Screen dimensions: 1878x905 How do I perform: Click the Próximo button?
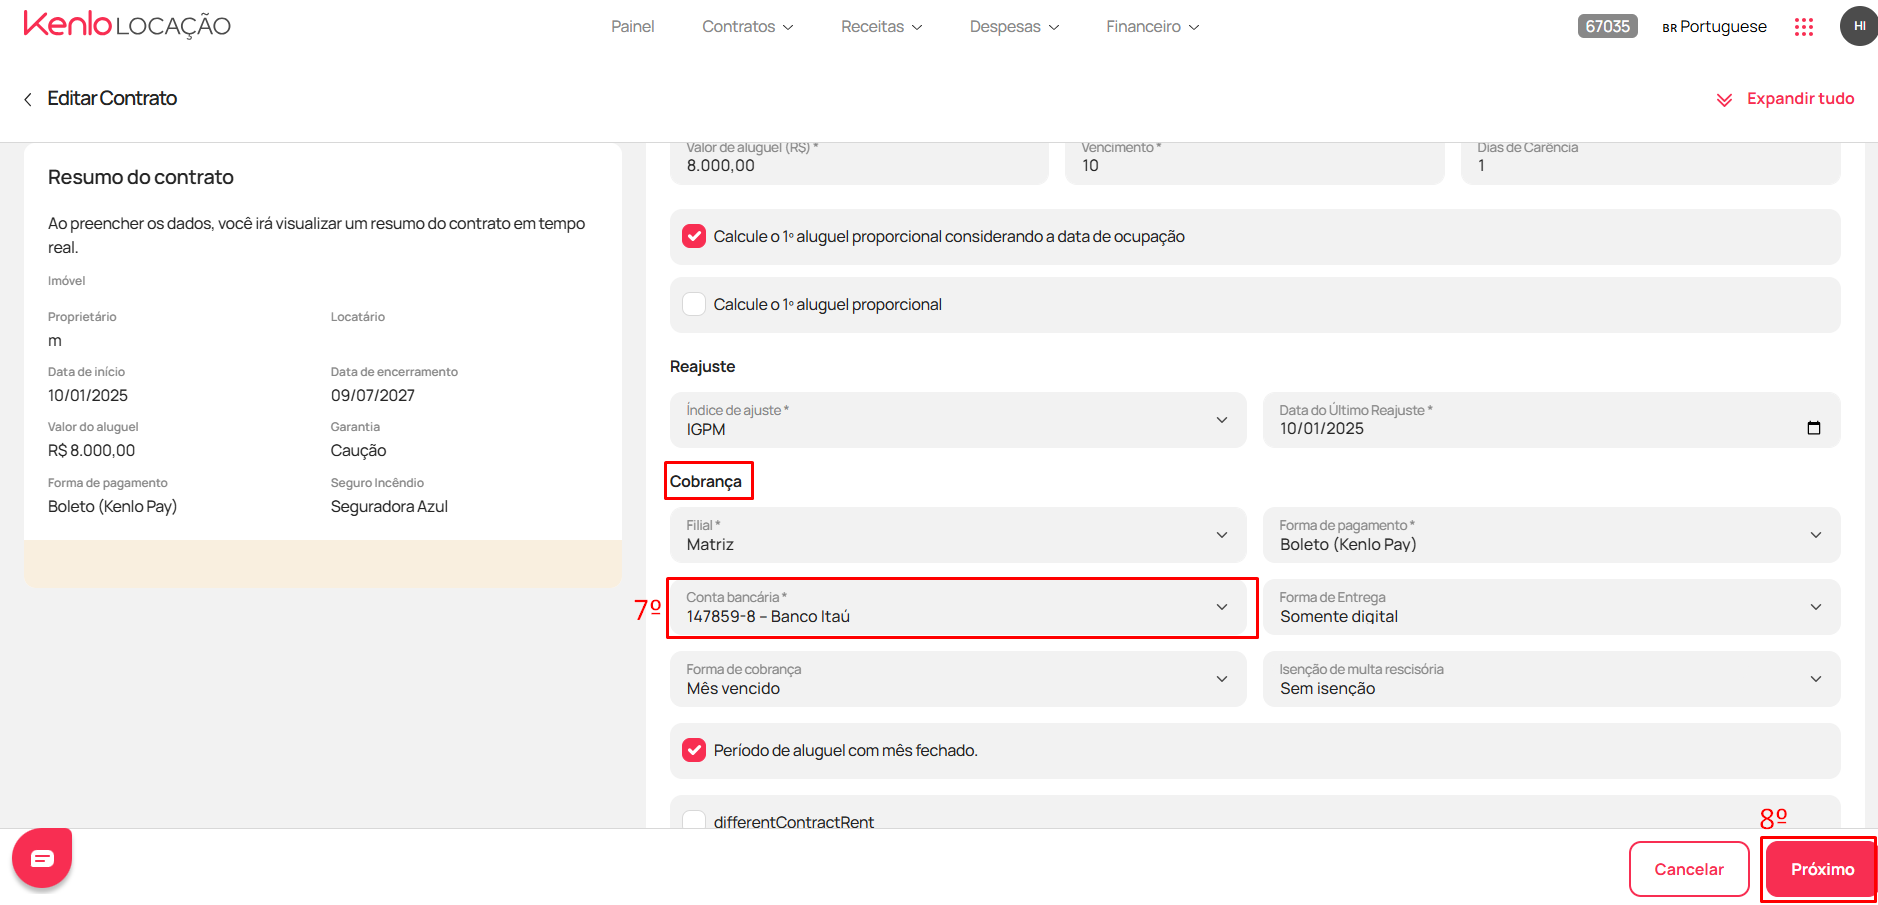click(x=1822, y=869)
